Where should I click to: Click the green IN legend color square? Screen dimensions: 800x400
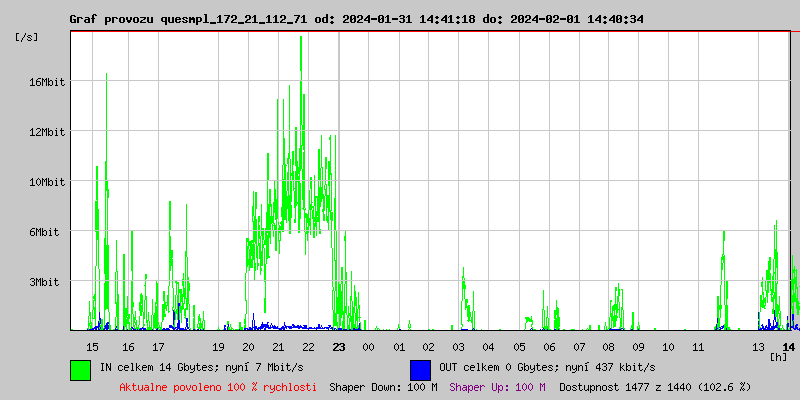point(80,369)
